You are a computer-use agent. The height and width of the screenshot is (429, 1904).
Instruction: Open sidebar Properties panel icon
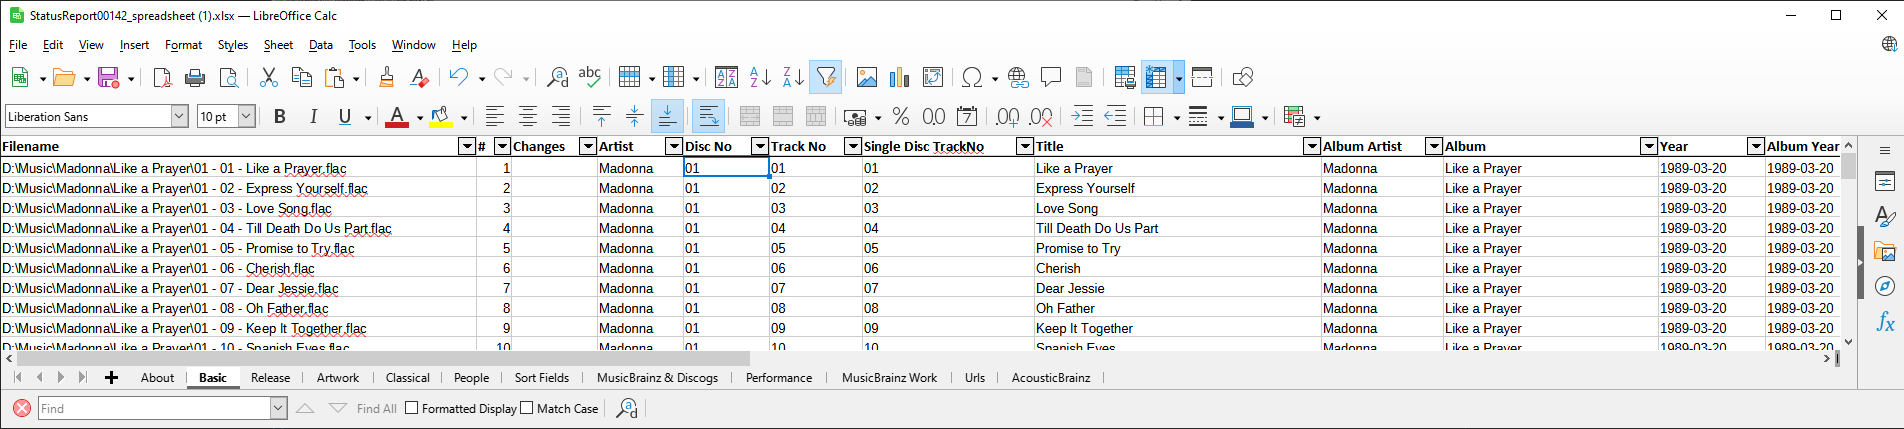1885,182
